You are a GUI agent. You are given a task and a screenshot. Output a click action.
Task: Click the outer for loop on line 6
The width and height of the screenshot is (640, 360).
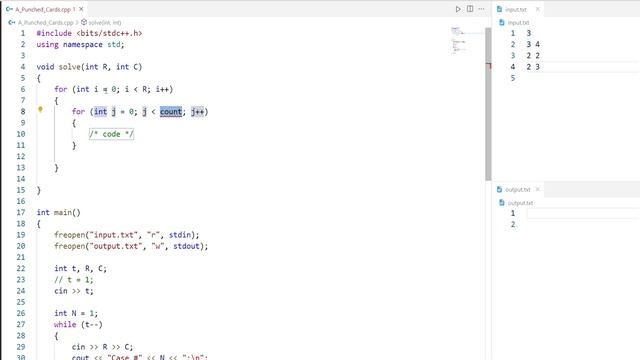coord(113,89)
